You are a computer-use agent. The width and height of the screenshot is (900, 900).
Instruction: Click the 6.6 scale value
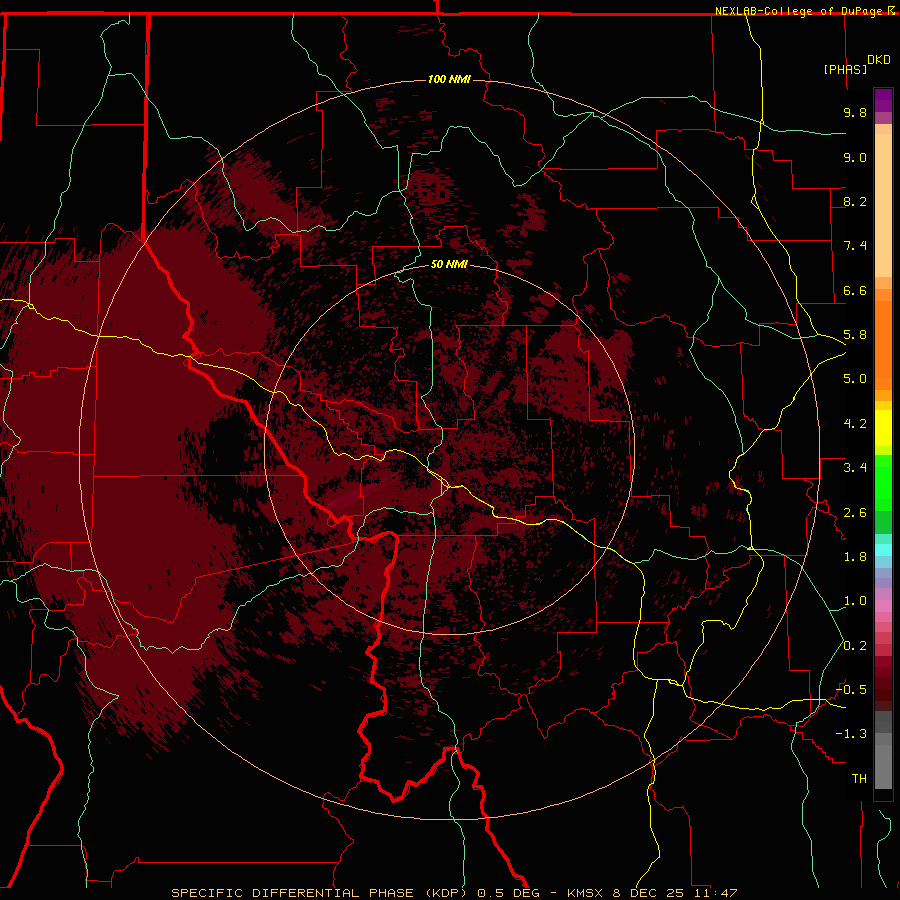(x=855, y=290)
